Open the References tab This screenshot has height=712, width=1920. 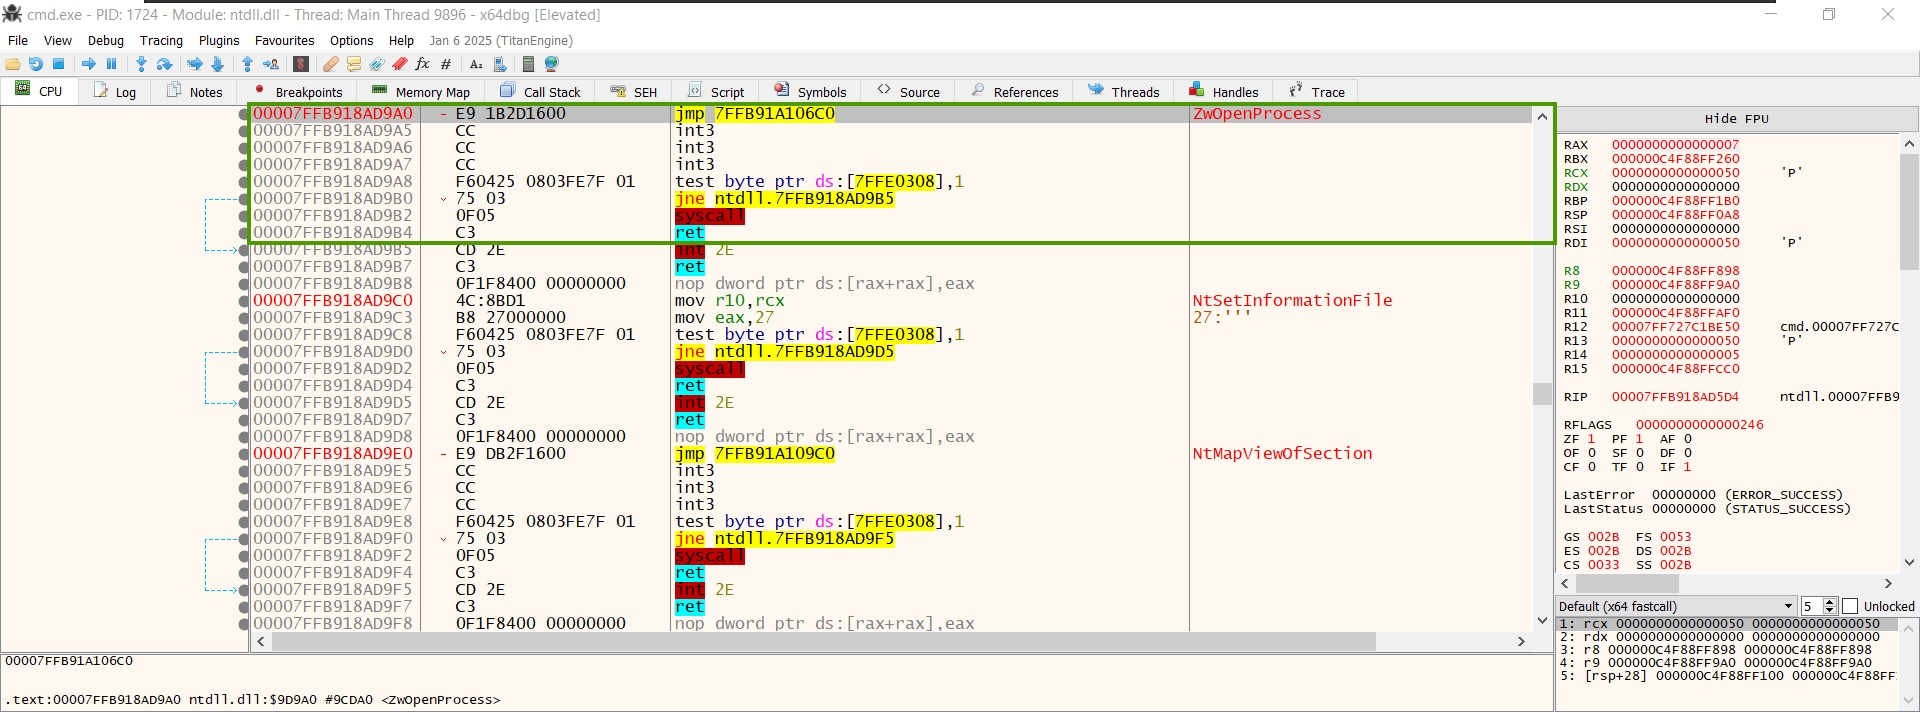point(1014,92)
